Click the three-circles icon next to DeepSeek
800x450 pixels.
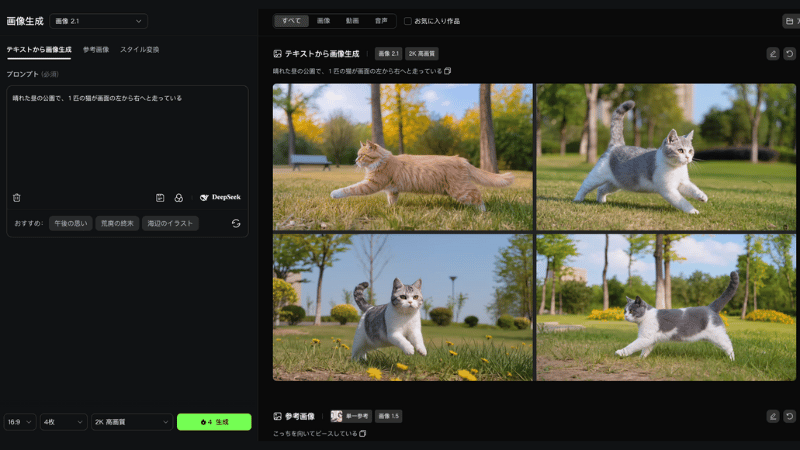click(x=179, y=198)
